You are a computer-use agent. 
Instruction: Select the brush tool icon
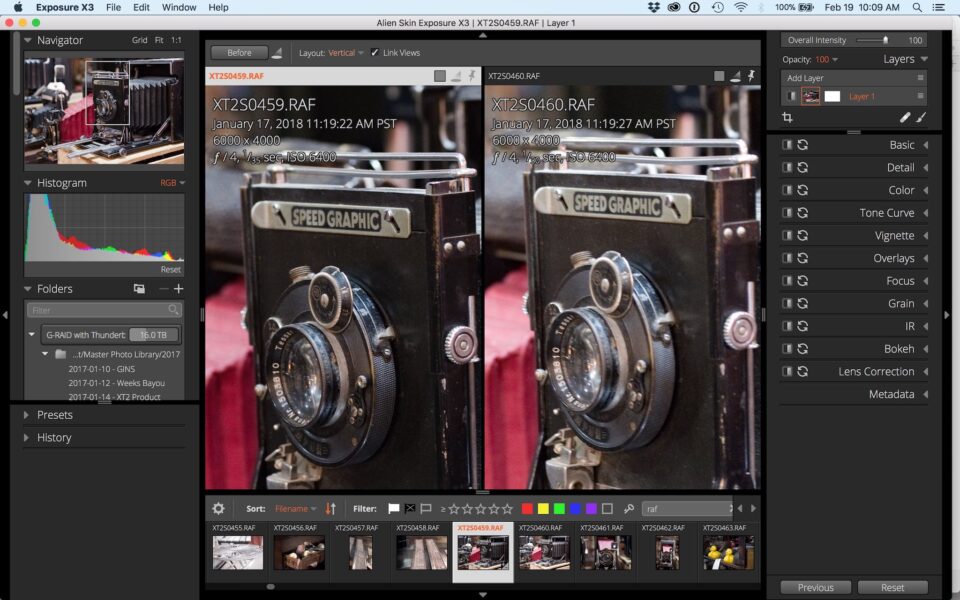coord(921,117)
